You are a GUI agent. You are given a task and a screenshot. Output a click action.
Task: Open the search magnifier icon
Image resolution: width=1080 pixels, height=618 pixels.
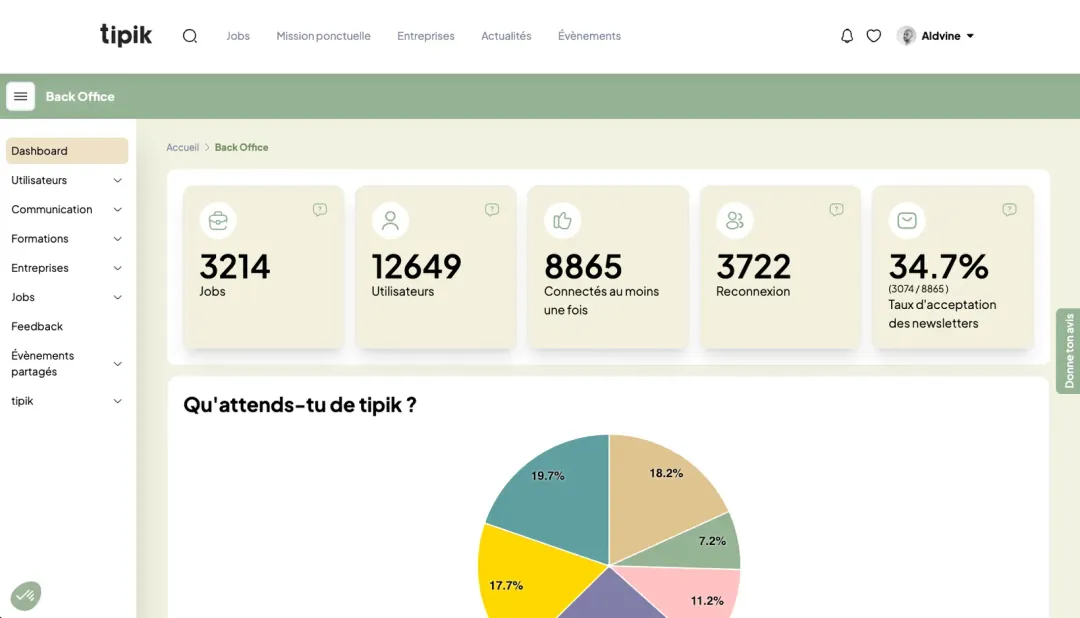(190, 36)
